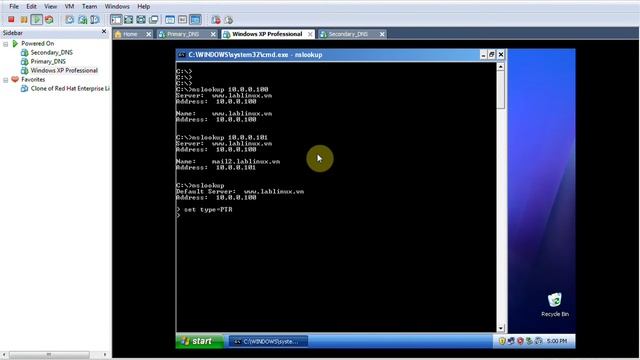Select Primary_DNS in the sidebar
The image size is (640, 360).
click(48, 61)
